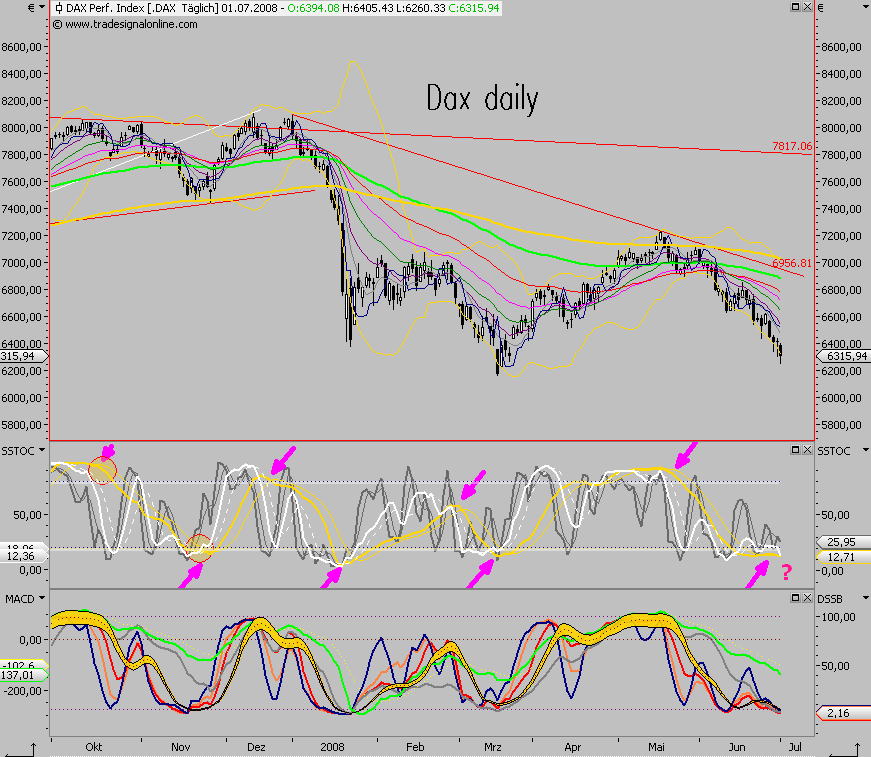Open the € currency dropdown on left axis
Image resolution: width=871 pixels, height=757 pixels.
[x=42, y=7]
